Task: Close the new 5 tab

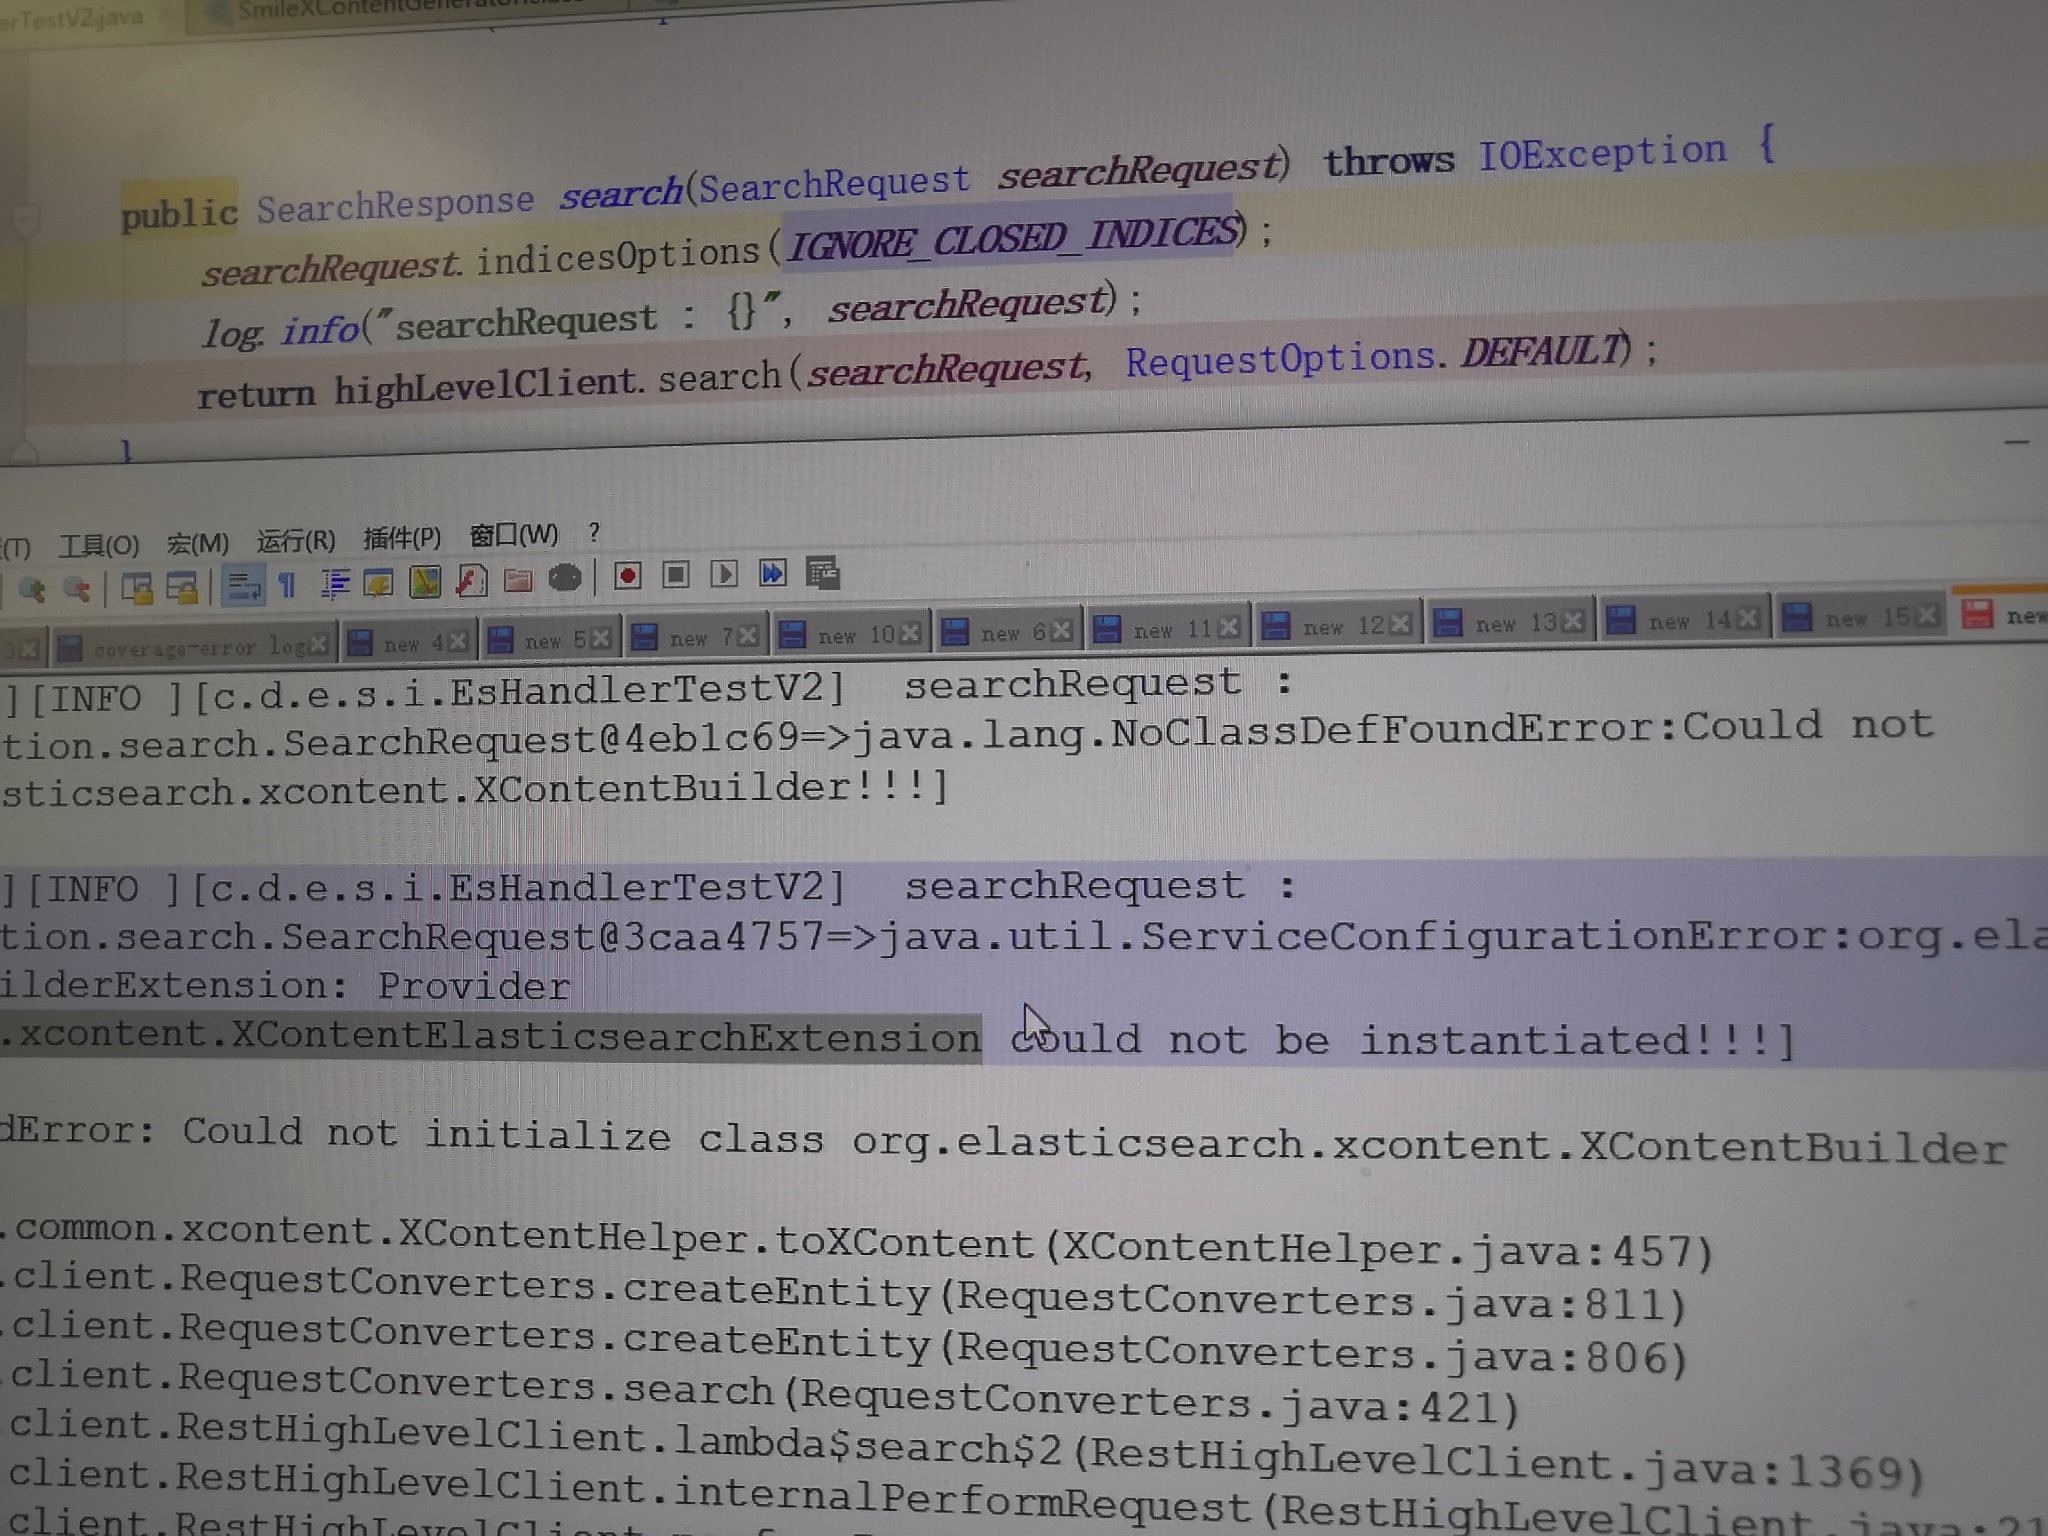Action: [x=600, y=639]
